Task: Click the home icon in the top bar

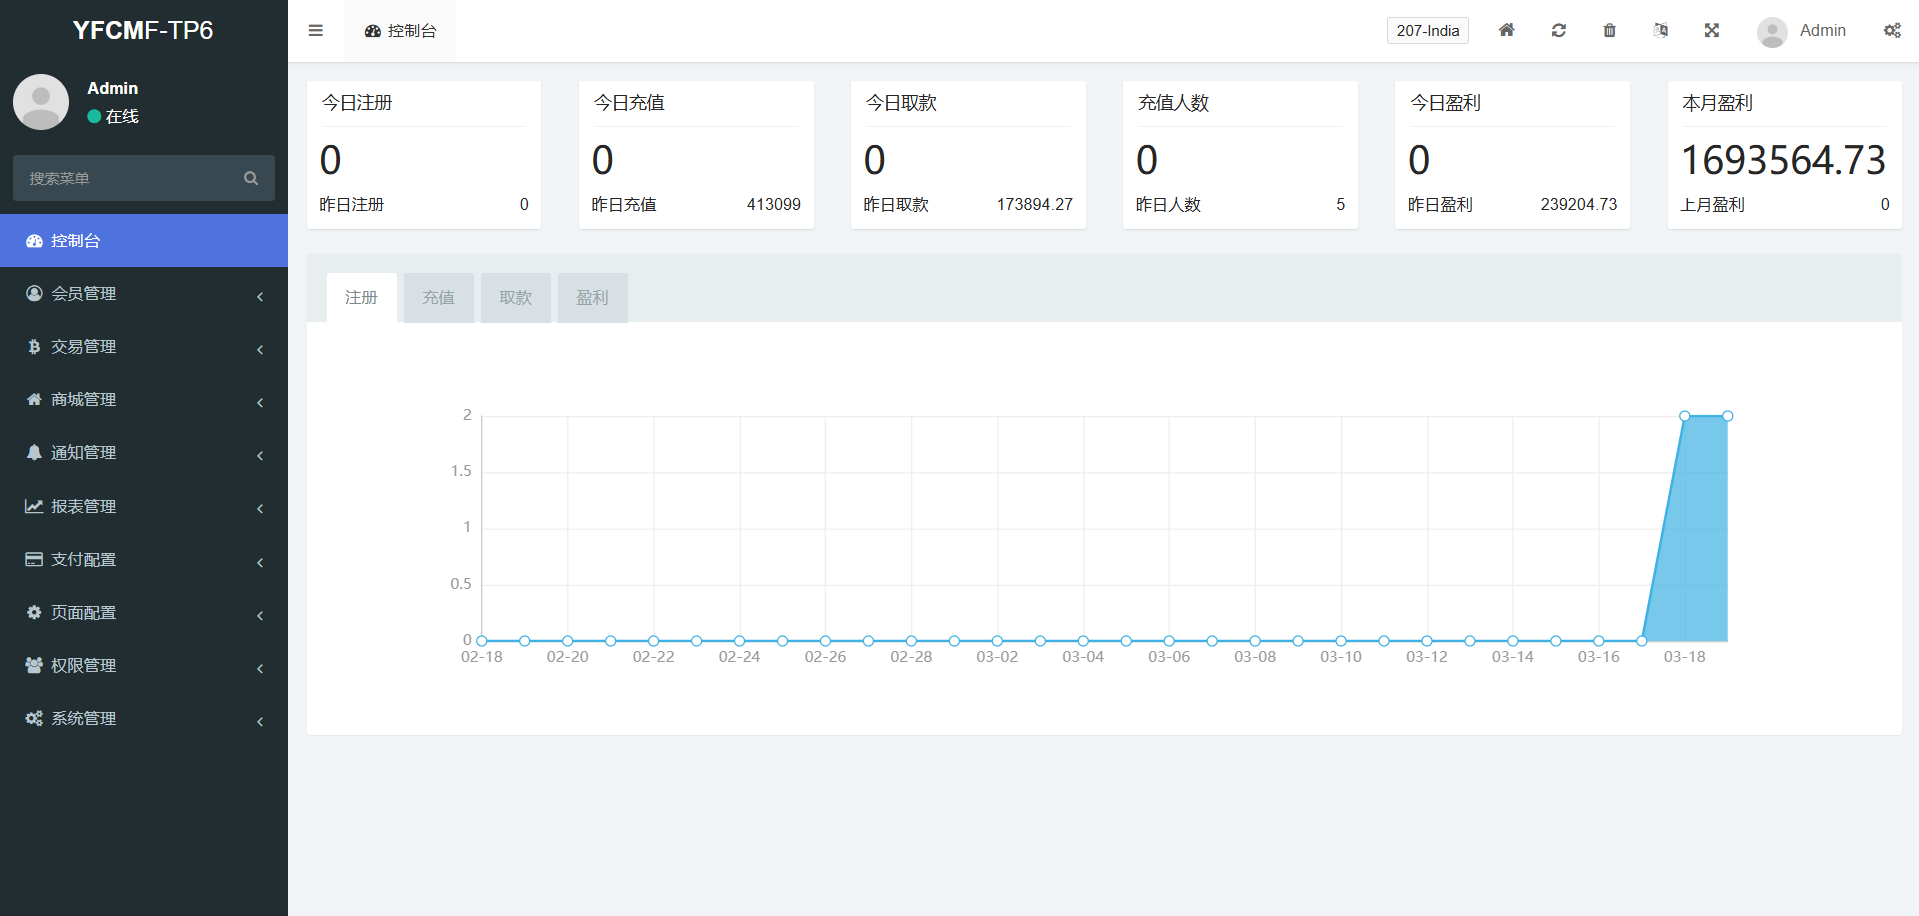Action: pos(1506,31)
